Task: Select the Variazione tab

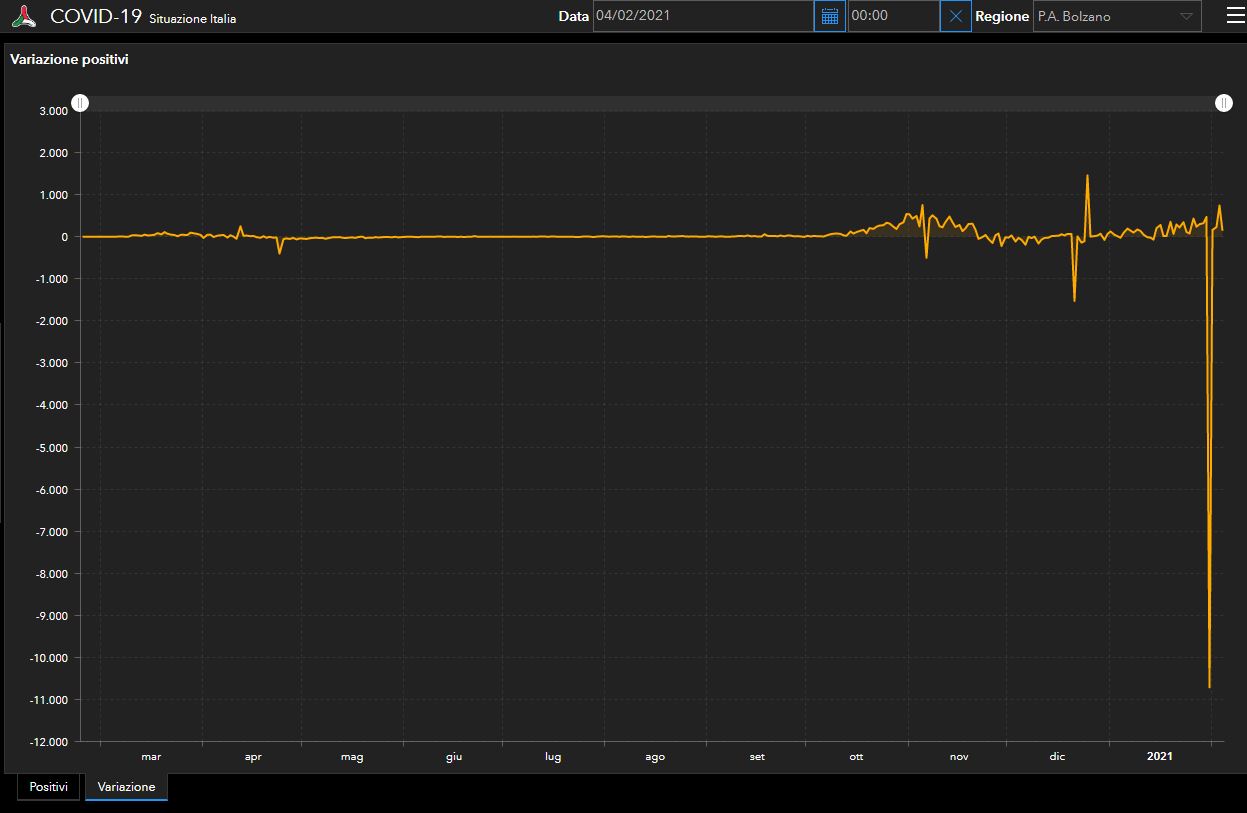Action: [127, 787]
